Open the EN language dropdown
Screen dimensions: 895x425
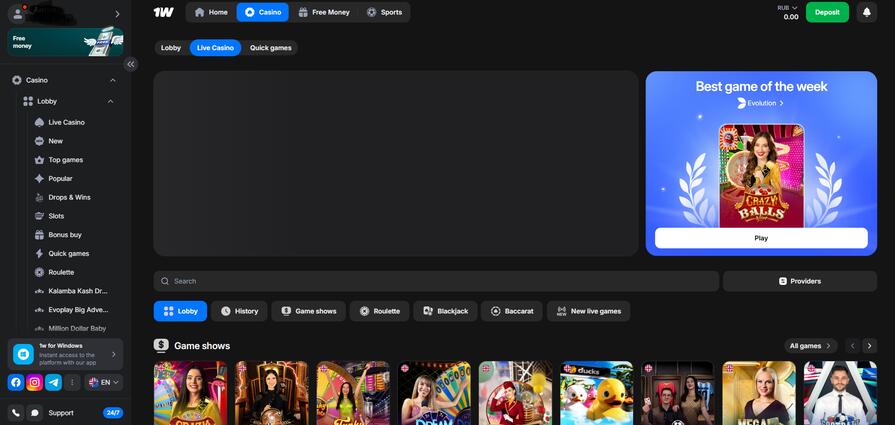(x=104, y=382)
